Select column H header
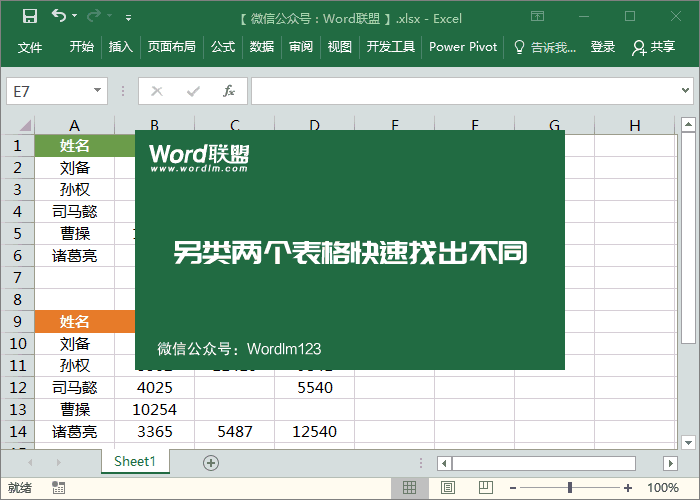700x500 pixels. (634, 125)
